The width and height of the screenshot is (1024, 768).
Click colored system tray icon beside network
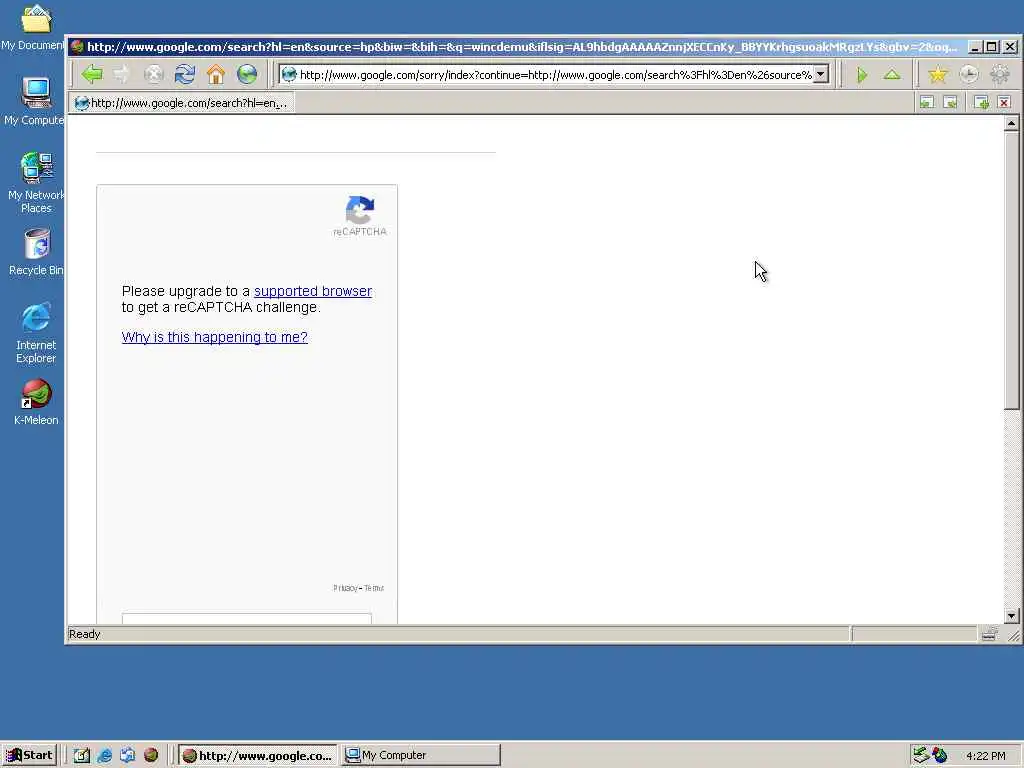[x=940, y=755]
